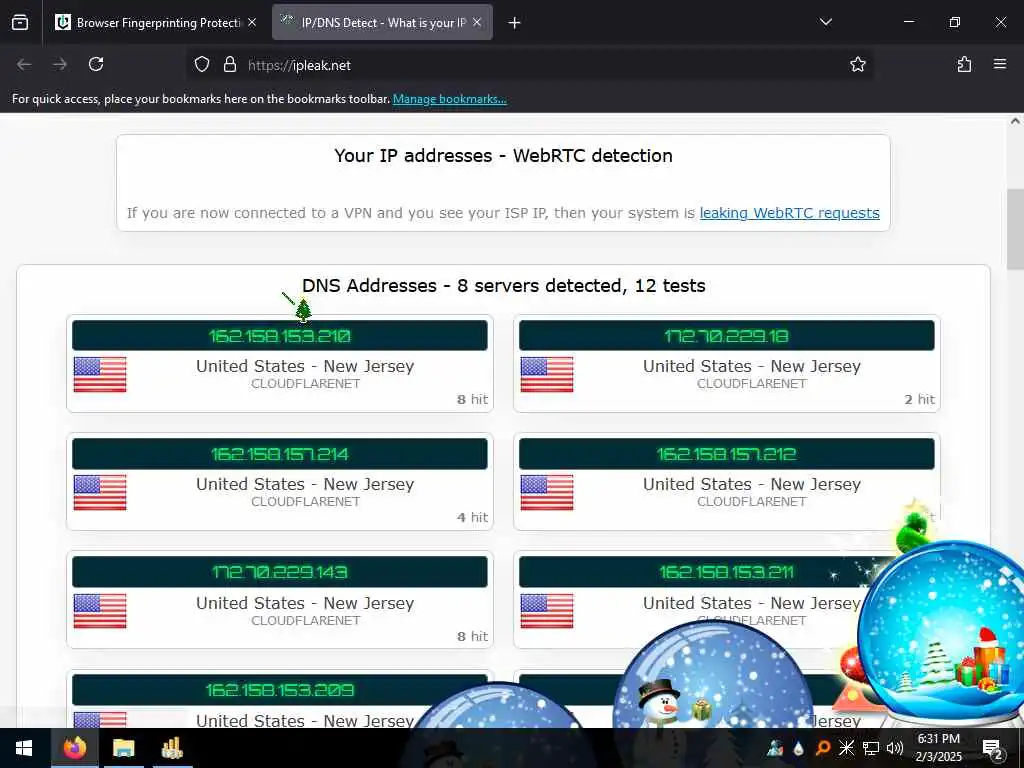
Task: Go back to the previous page
Action: click(x=24, y=65)
